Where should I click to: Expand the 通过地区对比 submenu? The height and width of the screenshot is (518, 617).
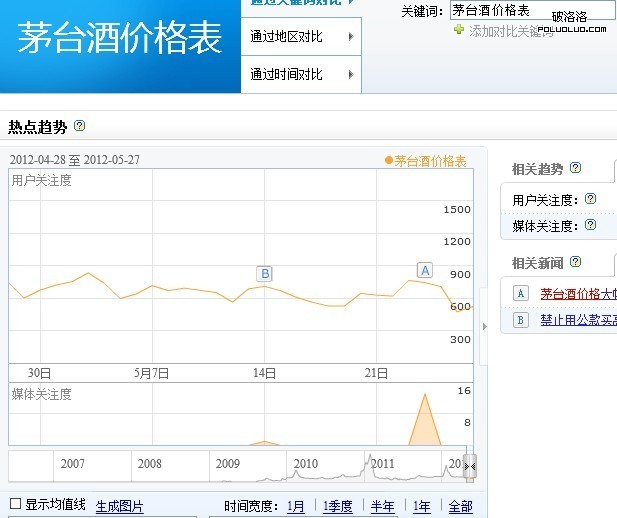click(x=301, y=37)
